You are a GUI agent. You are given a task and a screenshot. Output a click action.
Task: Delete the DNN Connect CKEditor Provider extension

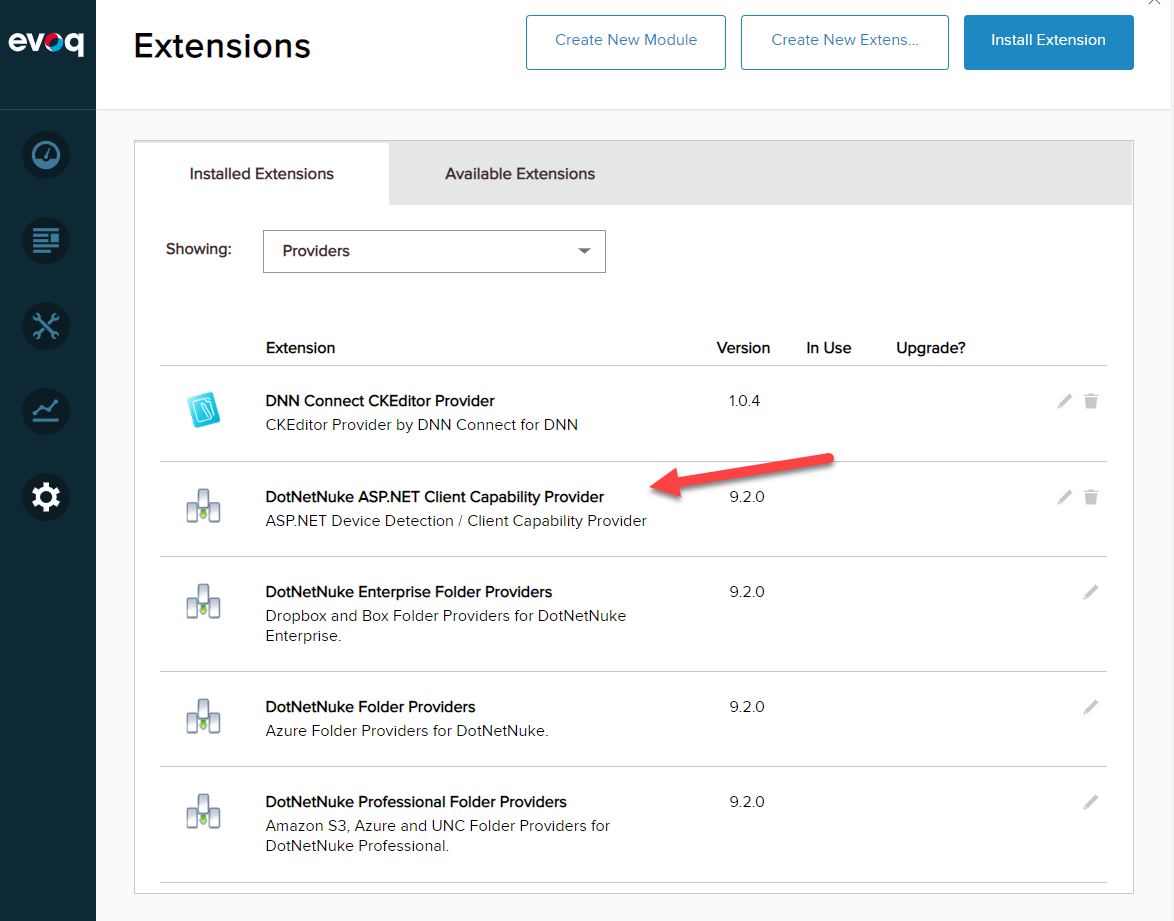tap(1091, 401)
